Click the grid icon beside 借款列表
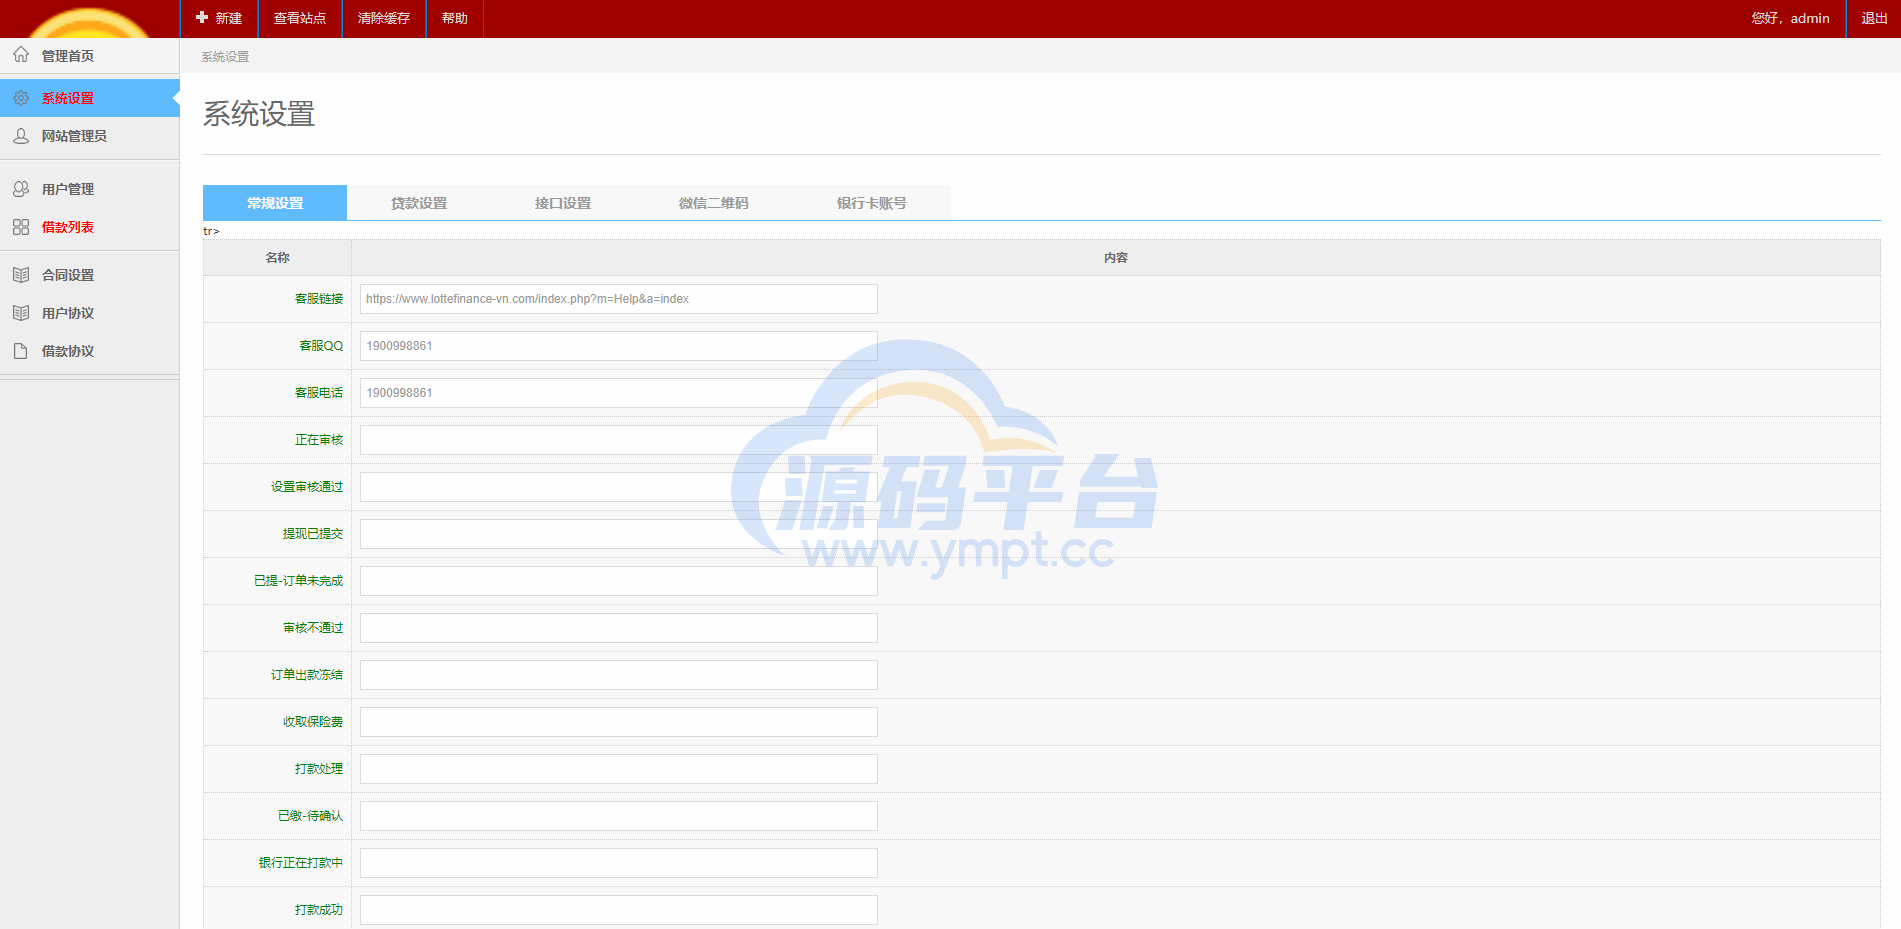Screen dimensions: 1901x929 point(21,227)
